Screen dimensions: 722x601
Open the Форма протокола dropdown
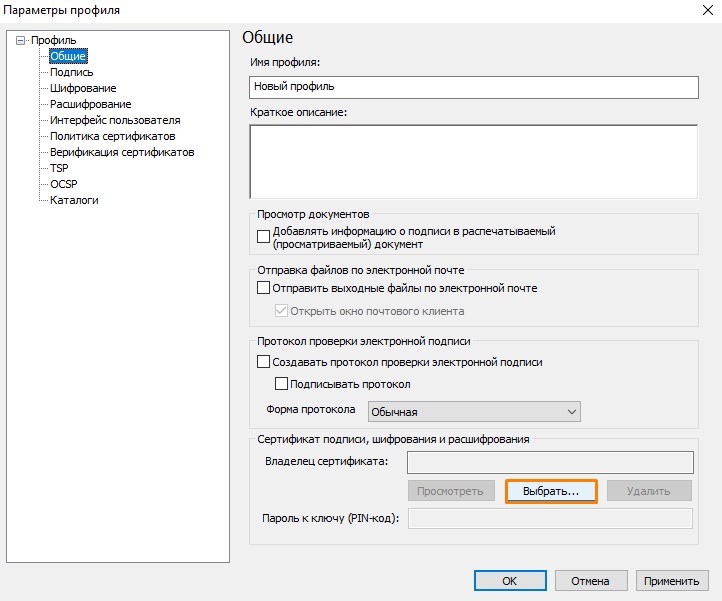pos(474,412)
